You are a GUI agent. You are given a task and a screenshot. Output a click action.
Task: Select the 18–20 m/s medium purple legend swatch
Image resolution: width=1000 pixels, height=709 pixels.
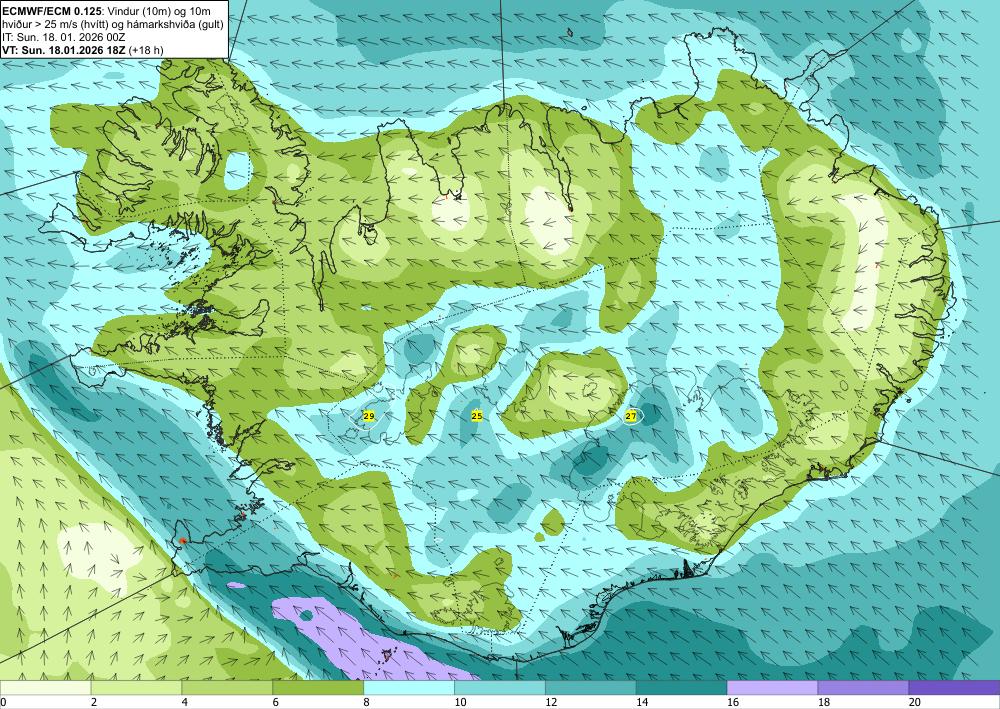click(x=863, y=687)
